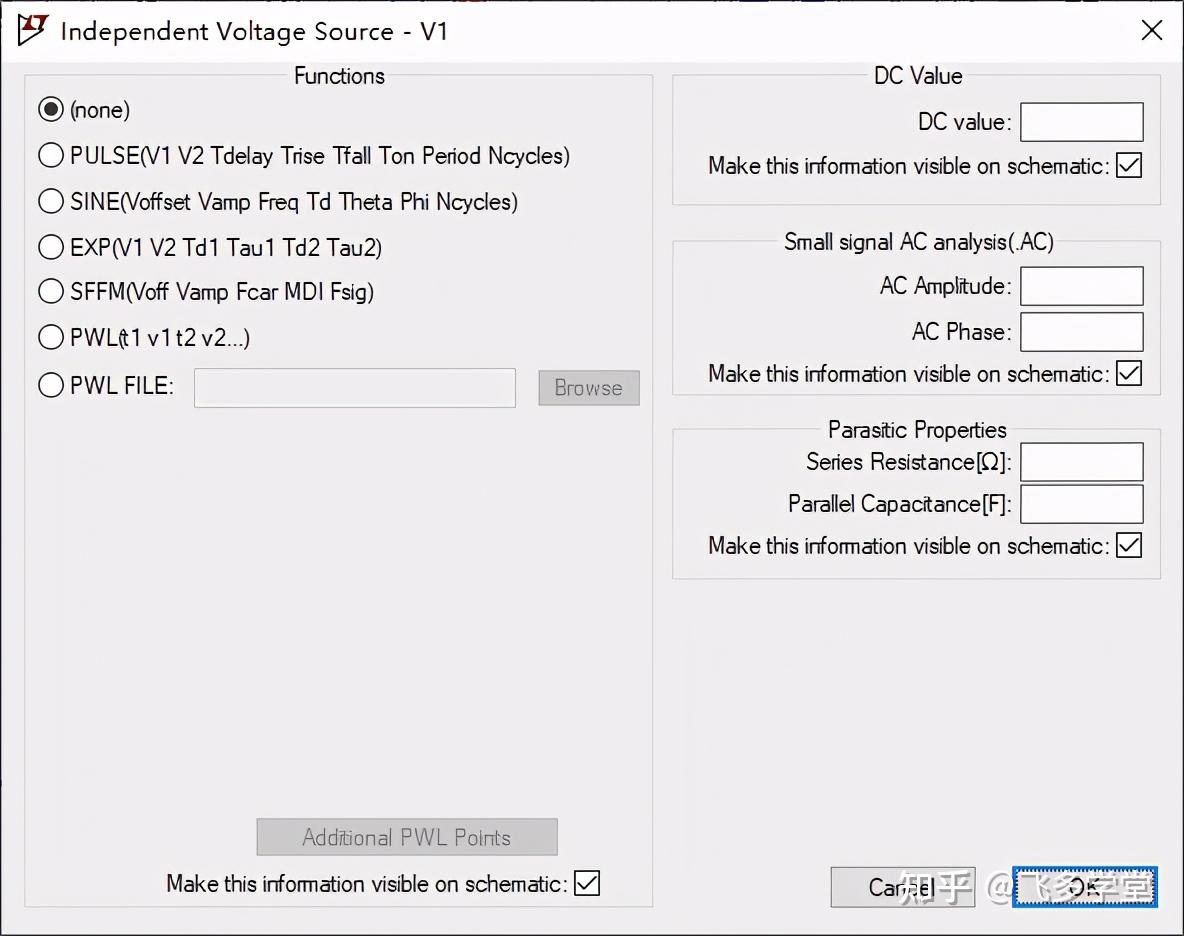Pick the SFFM function option
Viewport: 1184px width, 936px height.
click(51, 292)
